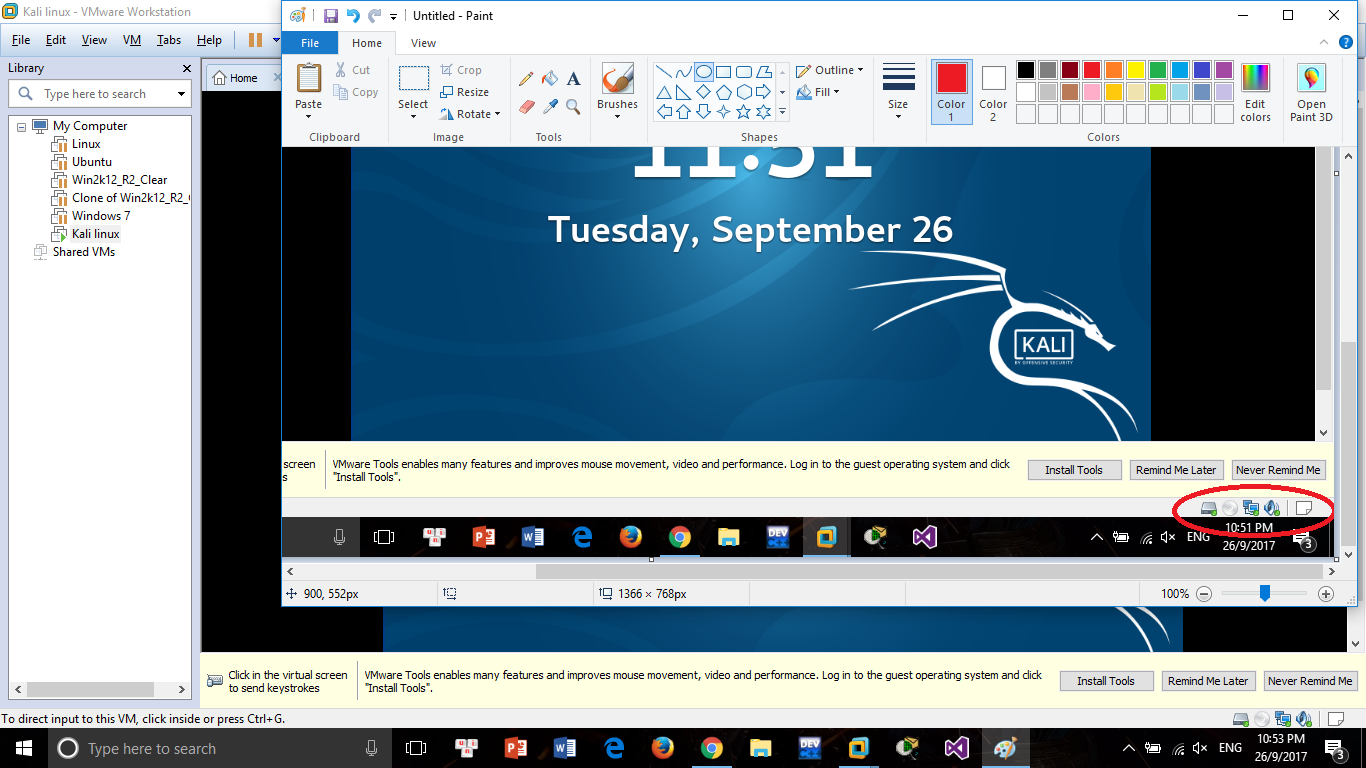The width and height of the screenshot is (1366, 768).
Task: Expand the Shapes gallery more arrow
Action: point(782,112)
